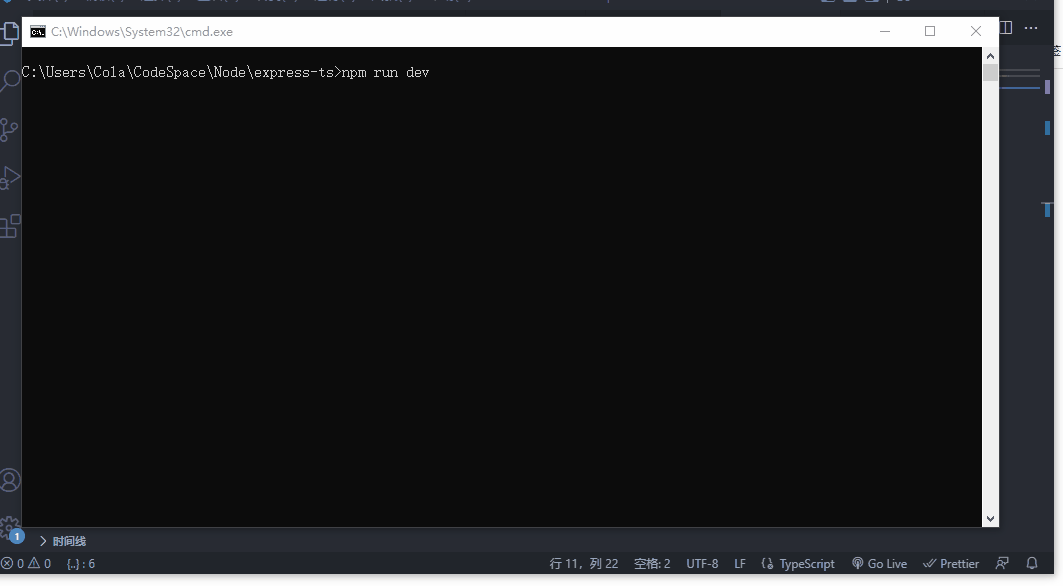
Task: Click the cmd.exe title bar text
Action: (142, 32)
